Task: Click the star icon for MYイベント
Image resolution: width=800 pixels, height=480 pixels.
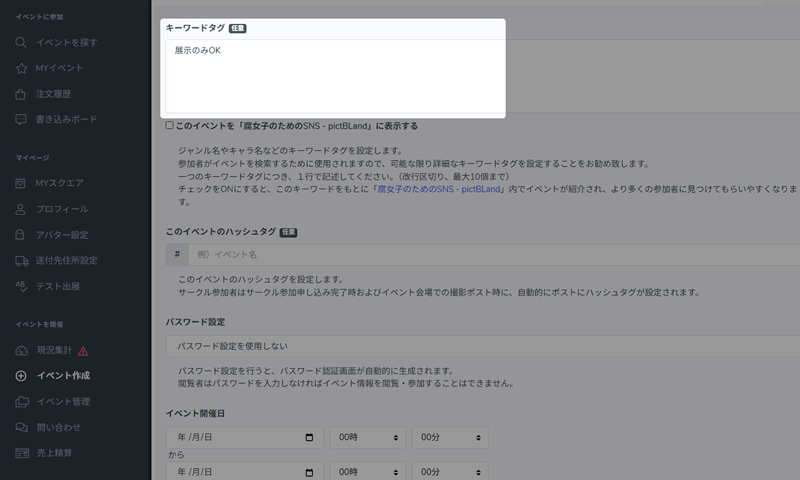Action: (21, 68)
